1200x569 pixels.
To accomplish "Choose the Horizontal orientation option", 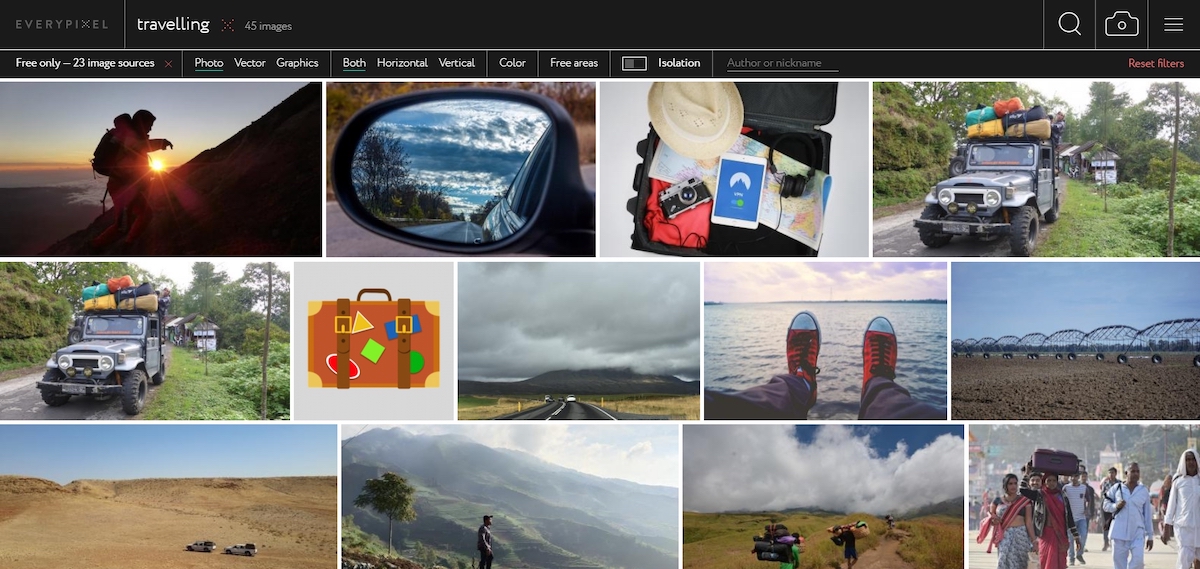I will [402, 63].
